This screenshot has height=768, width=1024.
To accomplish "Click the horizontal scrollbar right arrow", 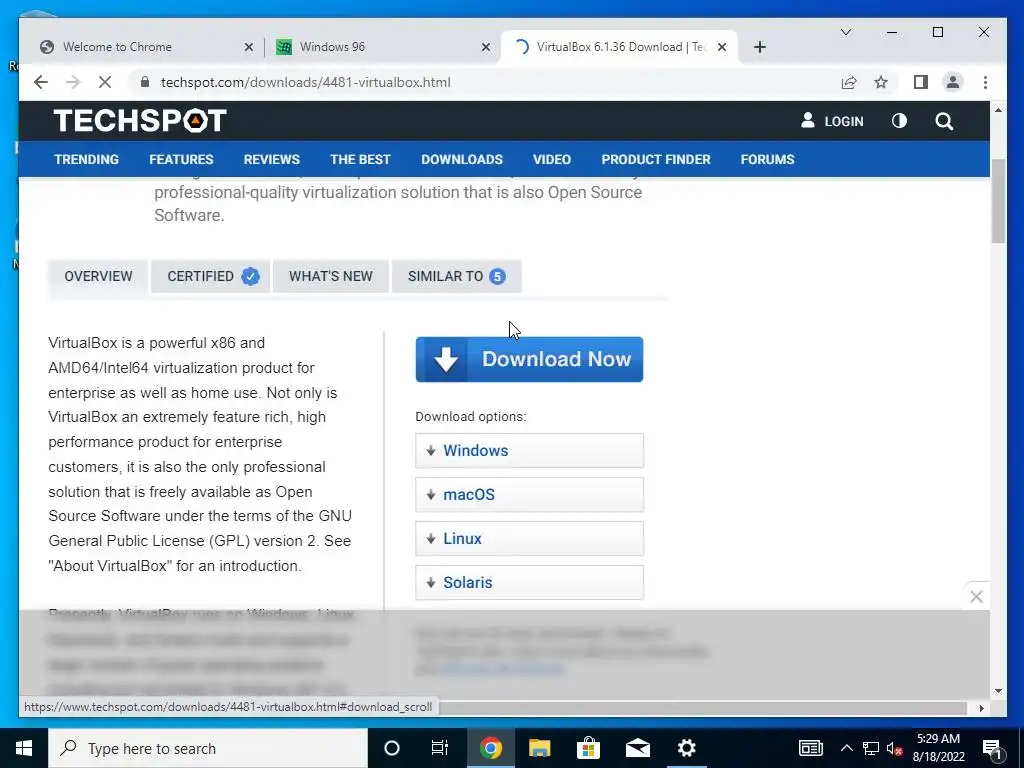I will (981, 708).
